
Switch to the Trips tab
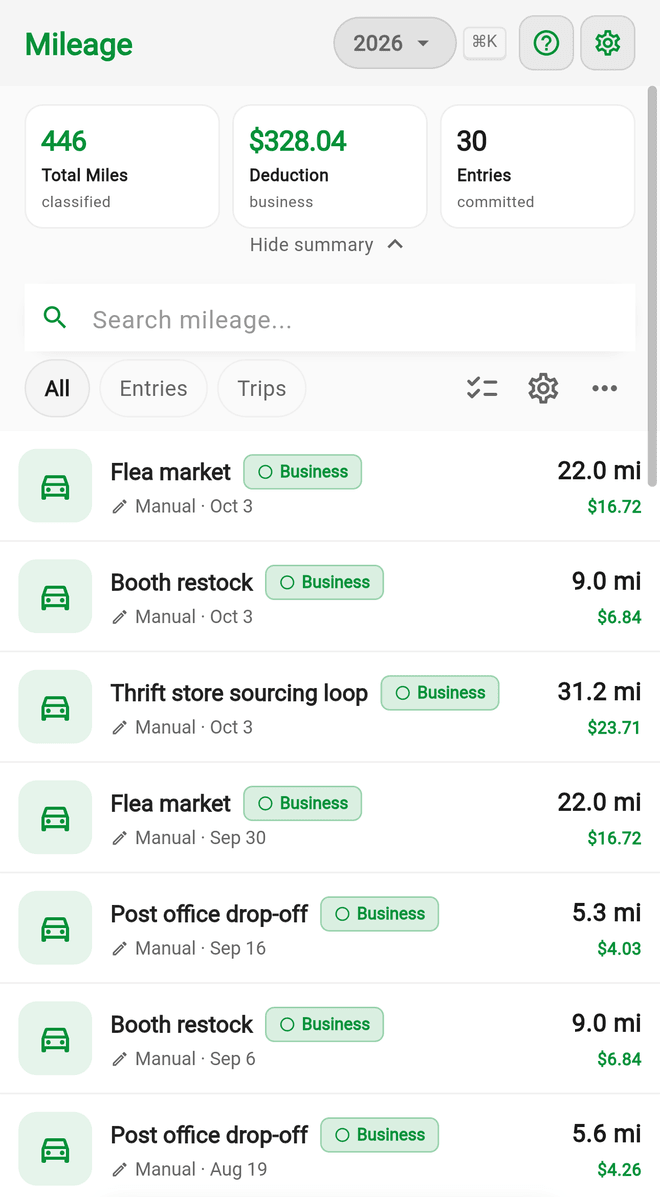tap(262, 389)
